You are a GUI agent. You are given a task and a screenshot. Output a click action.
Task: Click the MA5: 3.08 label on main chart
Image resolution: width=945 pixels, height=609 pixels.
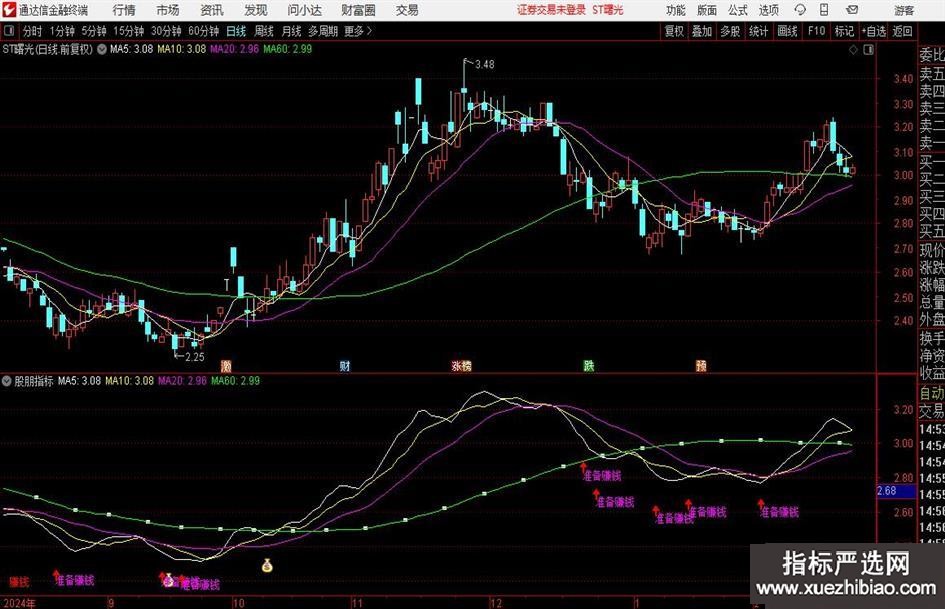coord(131,49)
